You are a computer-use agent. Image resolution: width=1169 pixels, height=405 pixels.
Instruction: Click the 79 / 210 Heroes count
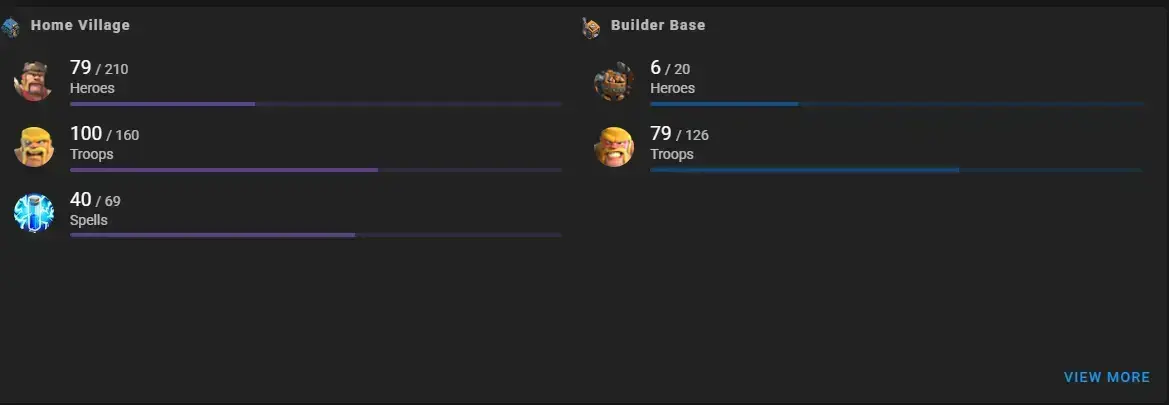pos(99,69)
